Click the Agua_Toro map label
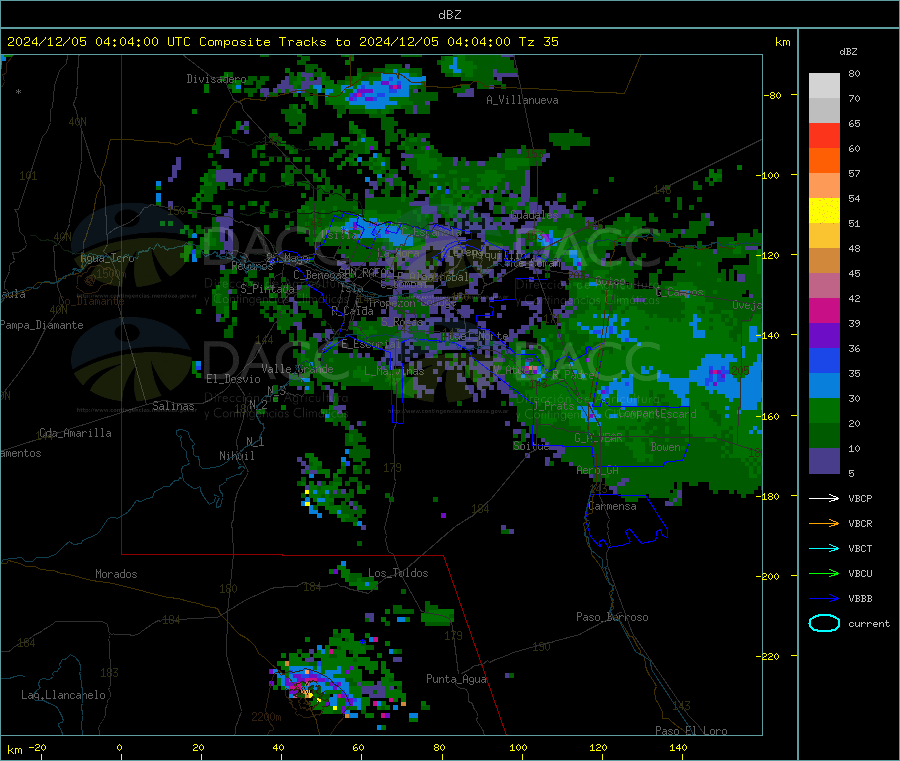 click(x=107, y=258)
